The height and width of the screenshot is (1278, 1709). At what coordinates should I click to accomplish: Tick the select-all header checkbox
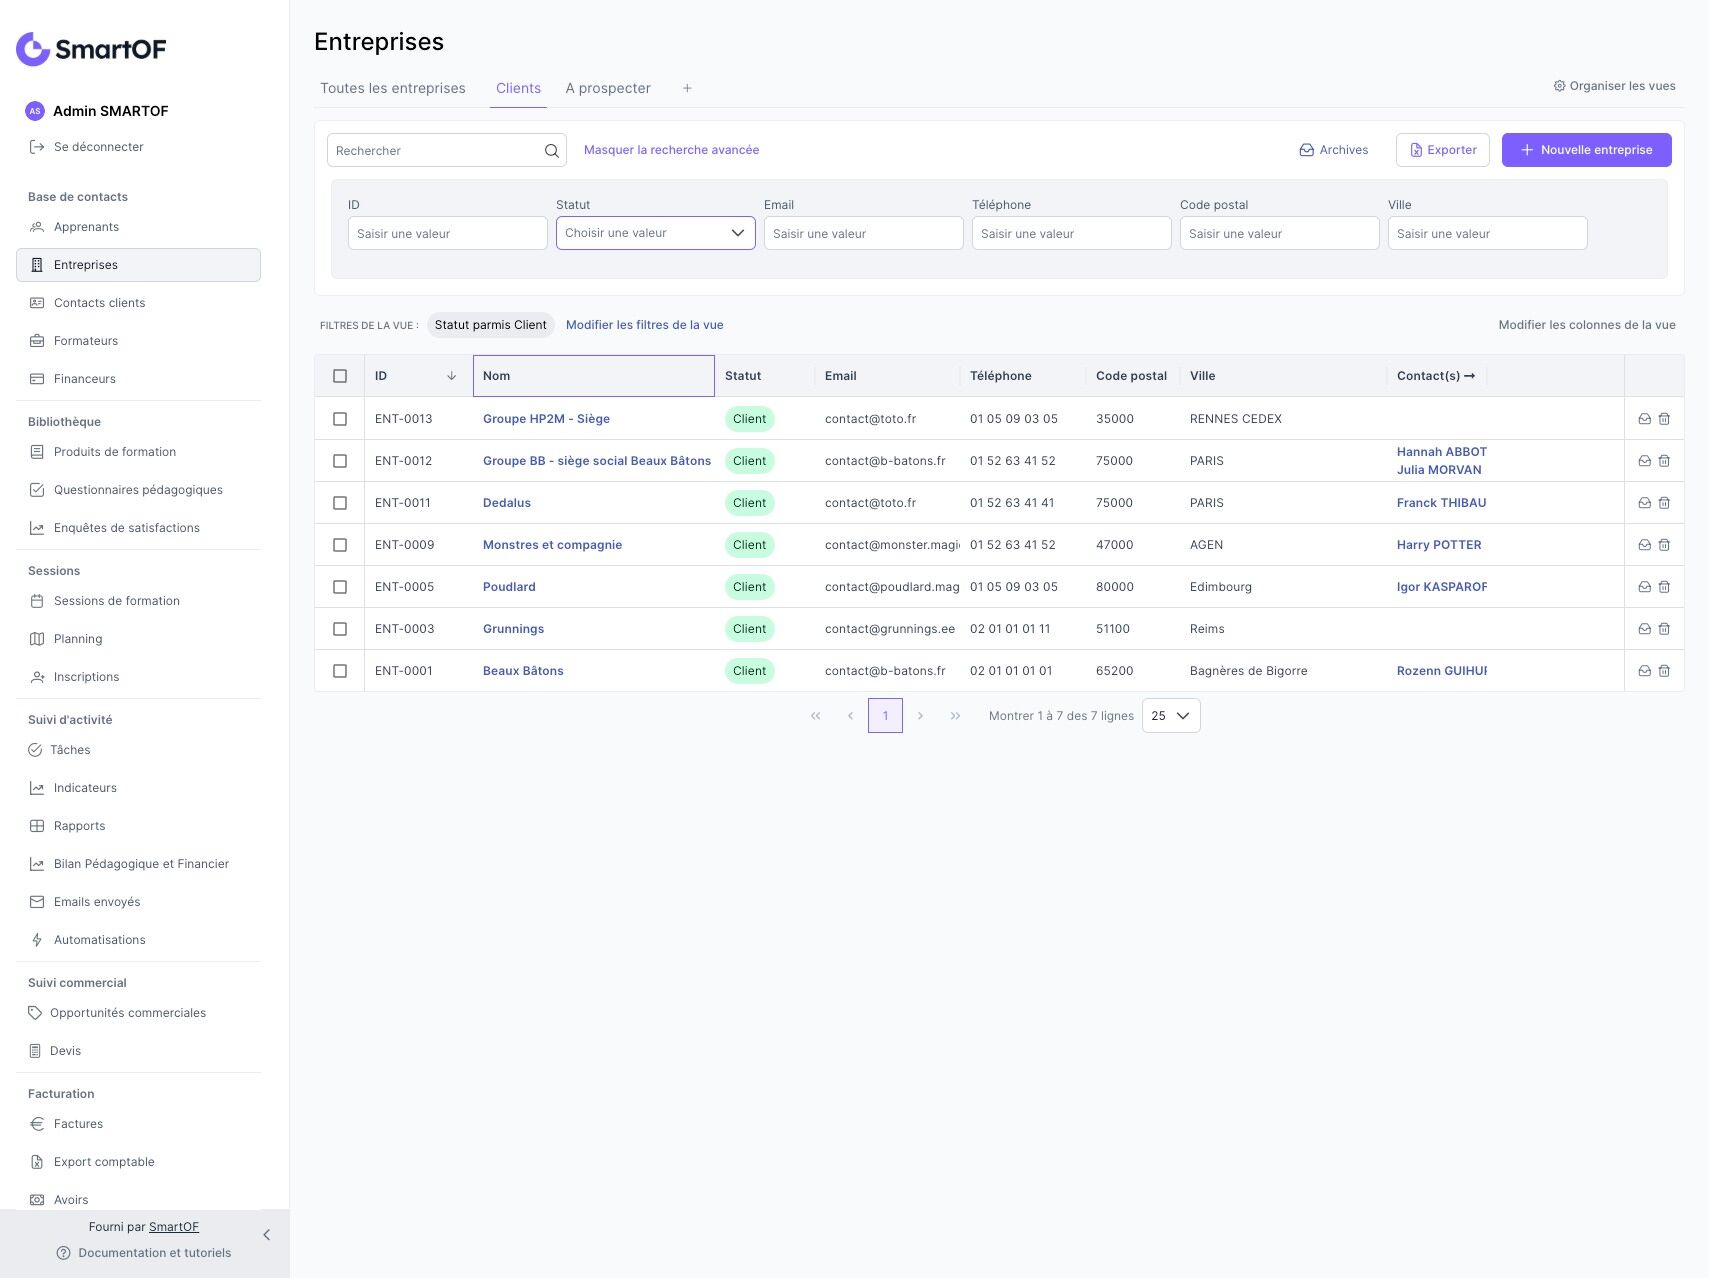[340, 376]
